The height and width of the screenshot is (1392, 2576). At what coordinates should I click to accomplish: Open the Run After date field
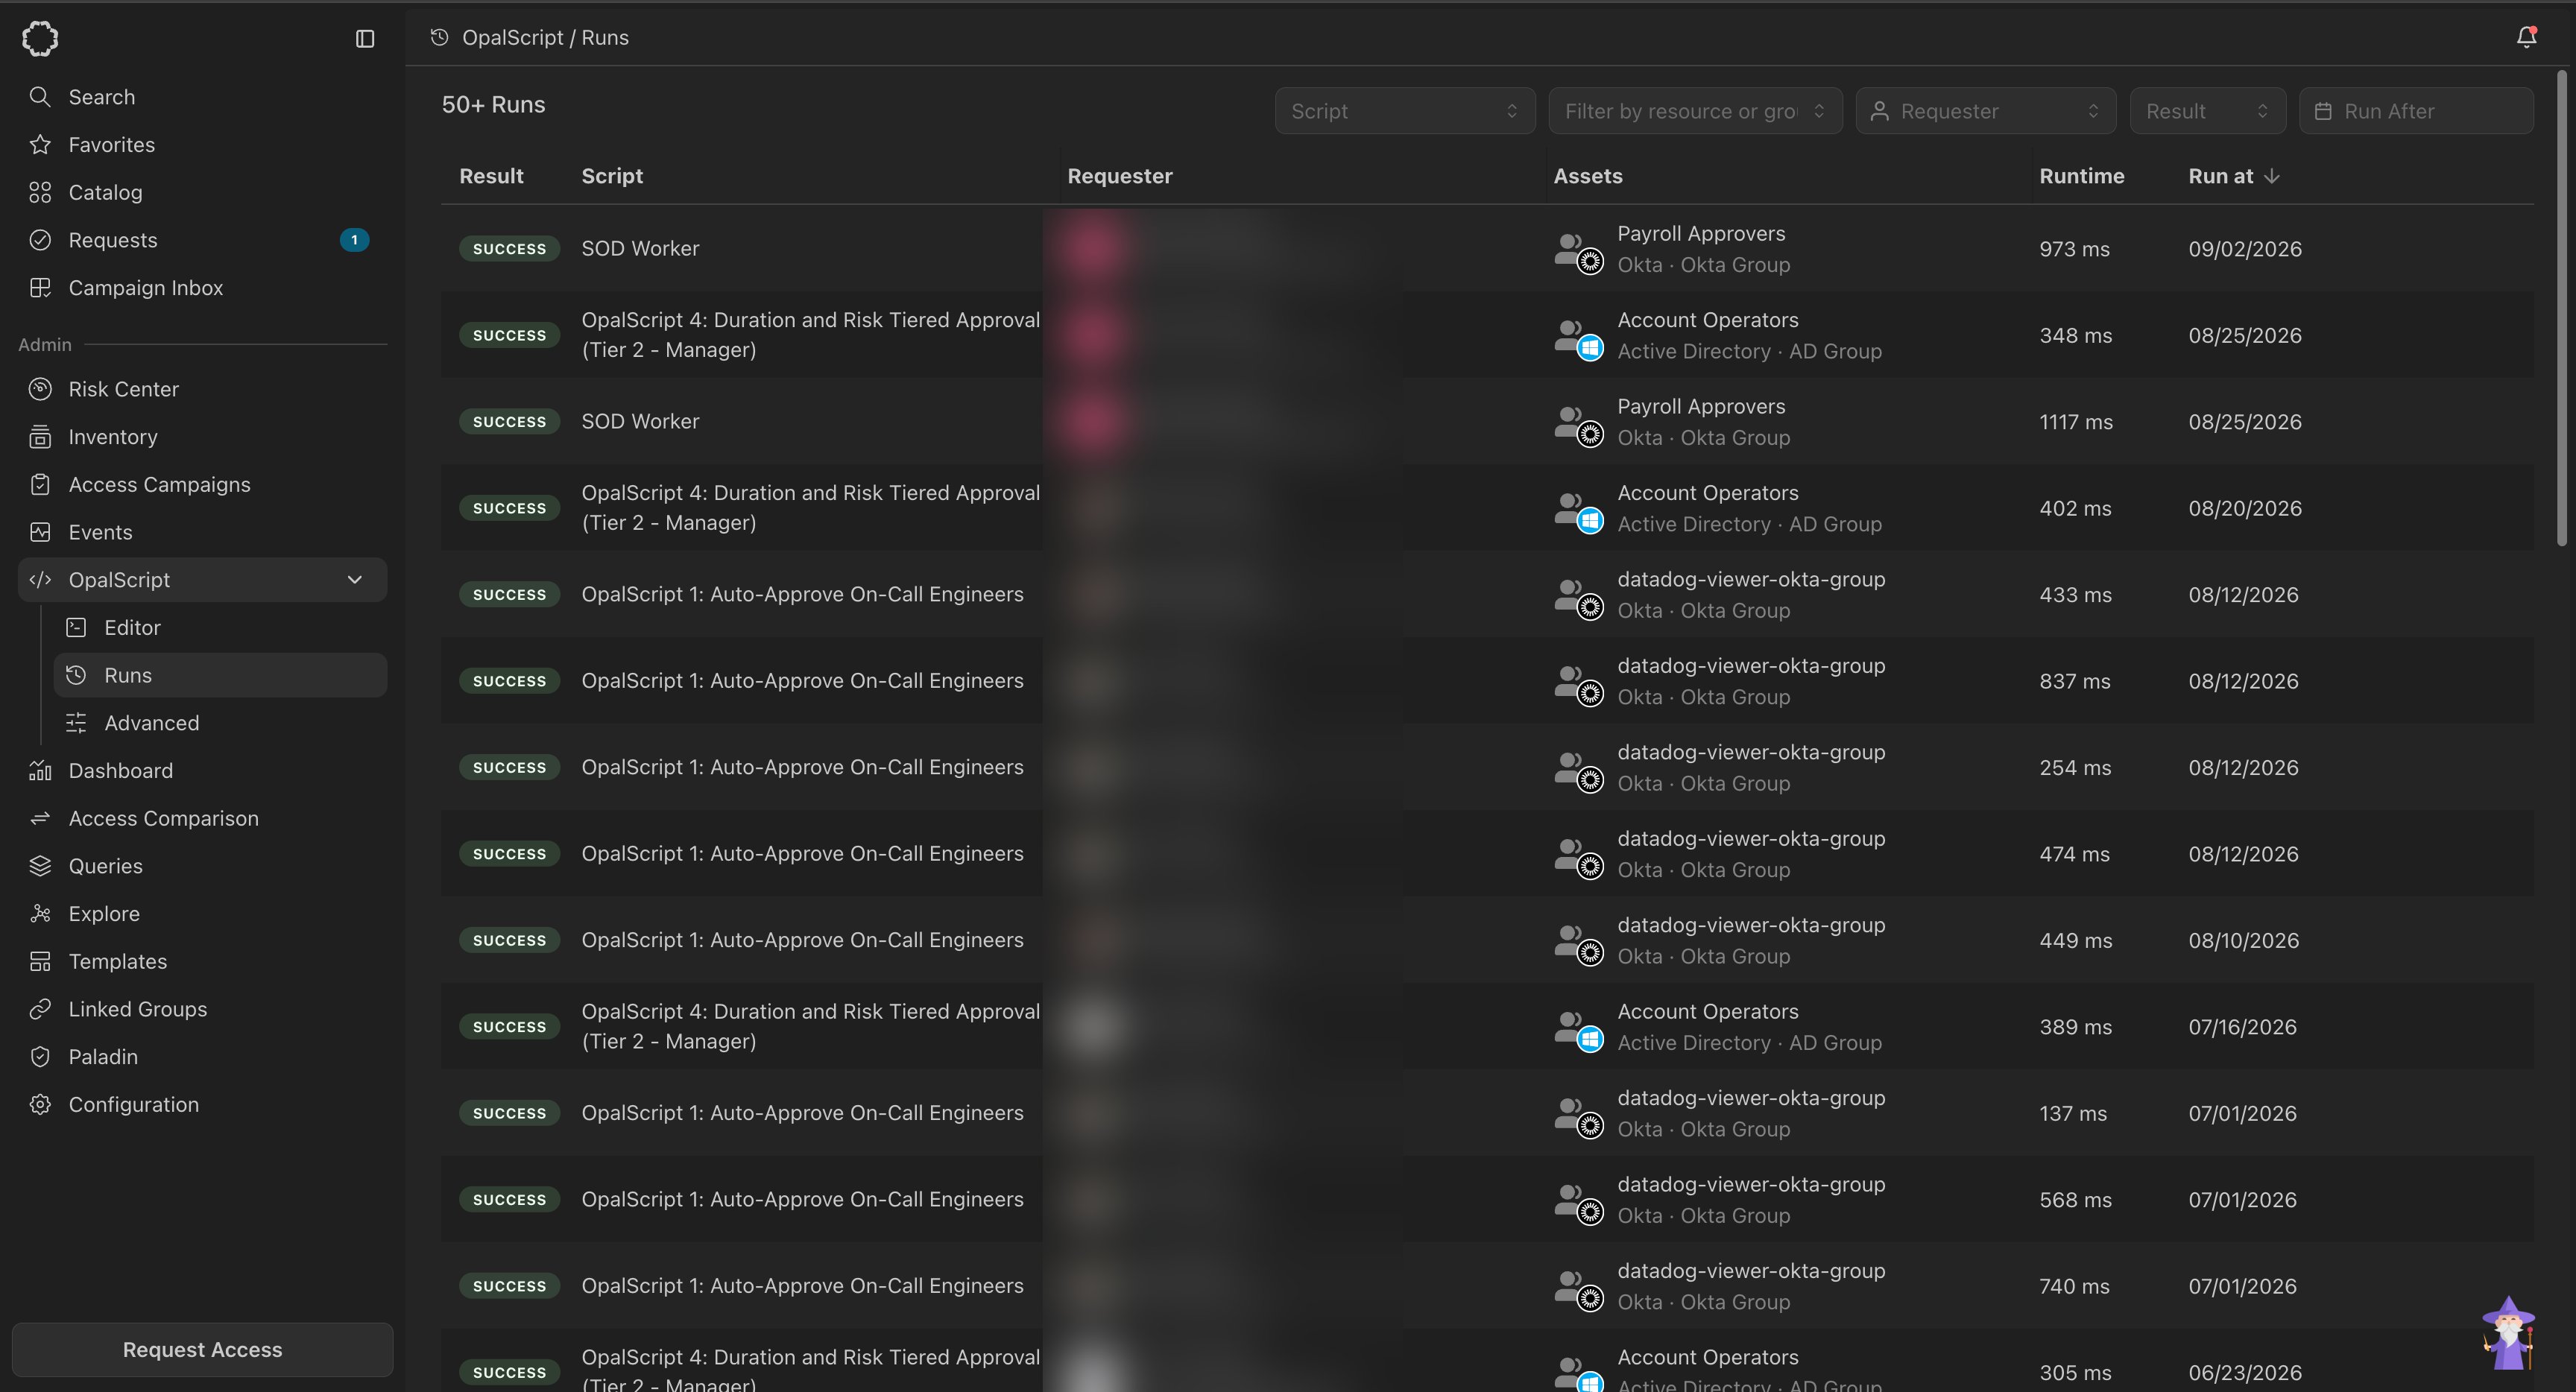click(2416, 111)
